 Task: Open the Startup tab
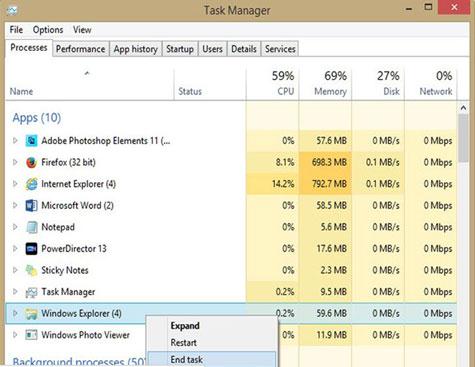pyautogui.click(x=180, y=49)
